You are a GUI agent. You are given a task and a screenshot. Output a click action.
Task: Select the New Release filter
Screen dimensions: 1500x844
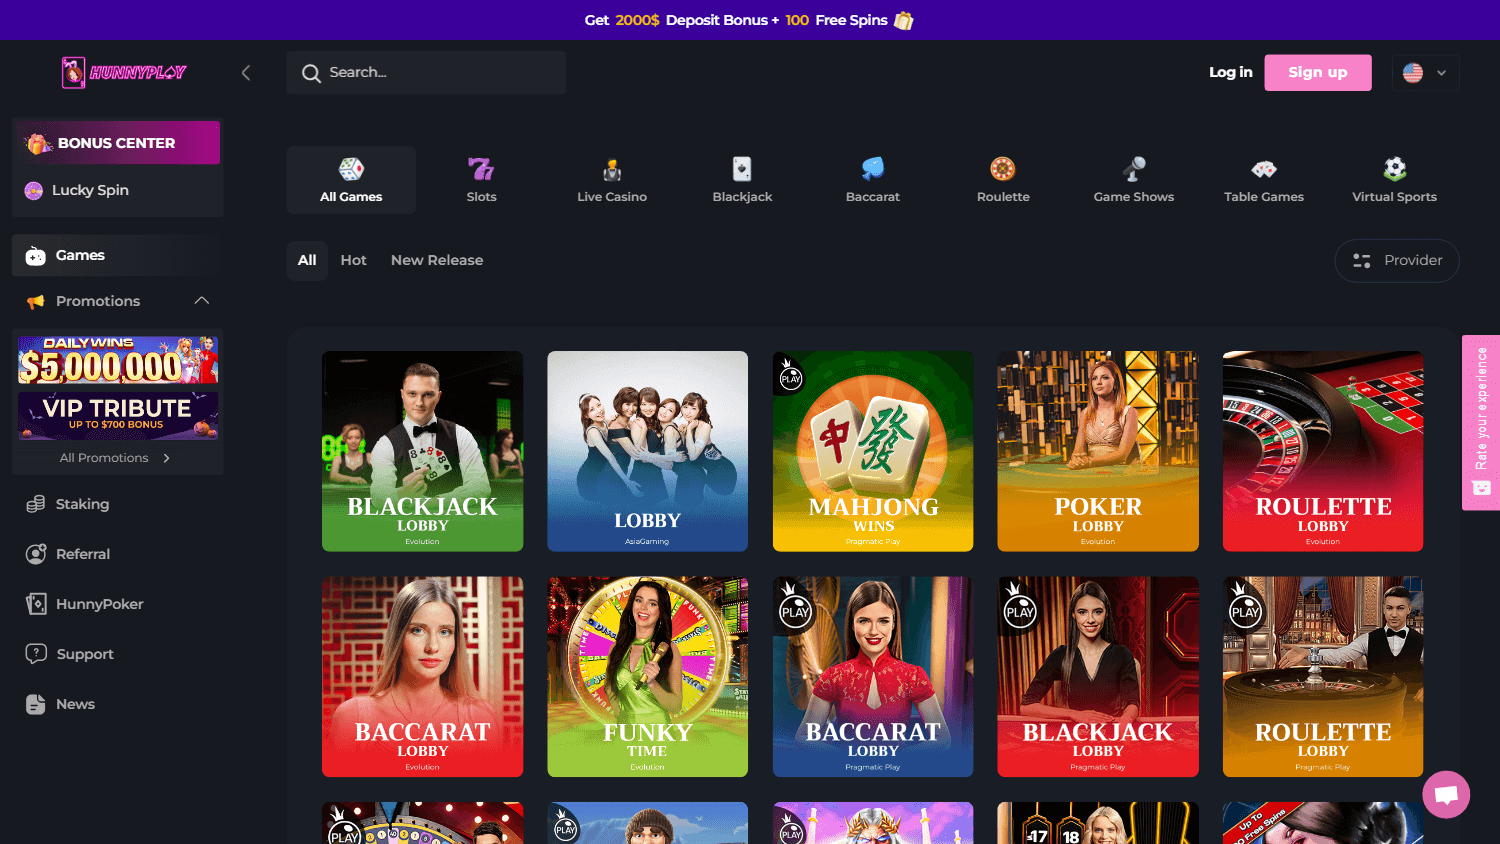coord(436,260)
